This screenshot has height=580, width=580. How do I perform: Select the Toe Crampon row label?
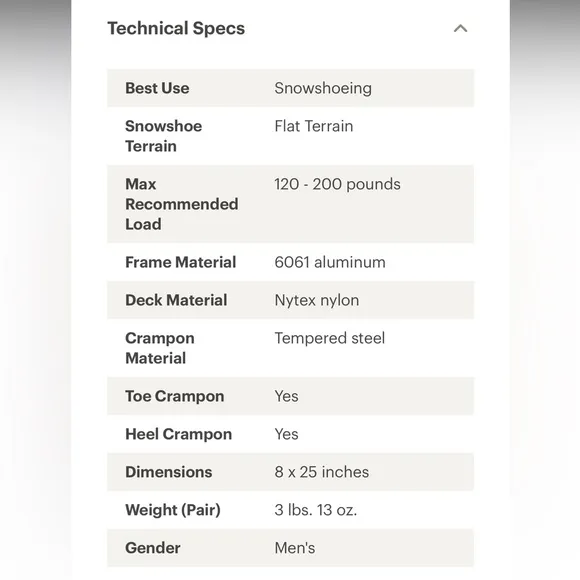pyautogui.click(x=175, y=396)
